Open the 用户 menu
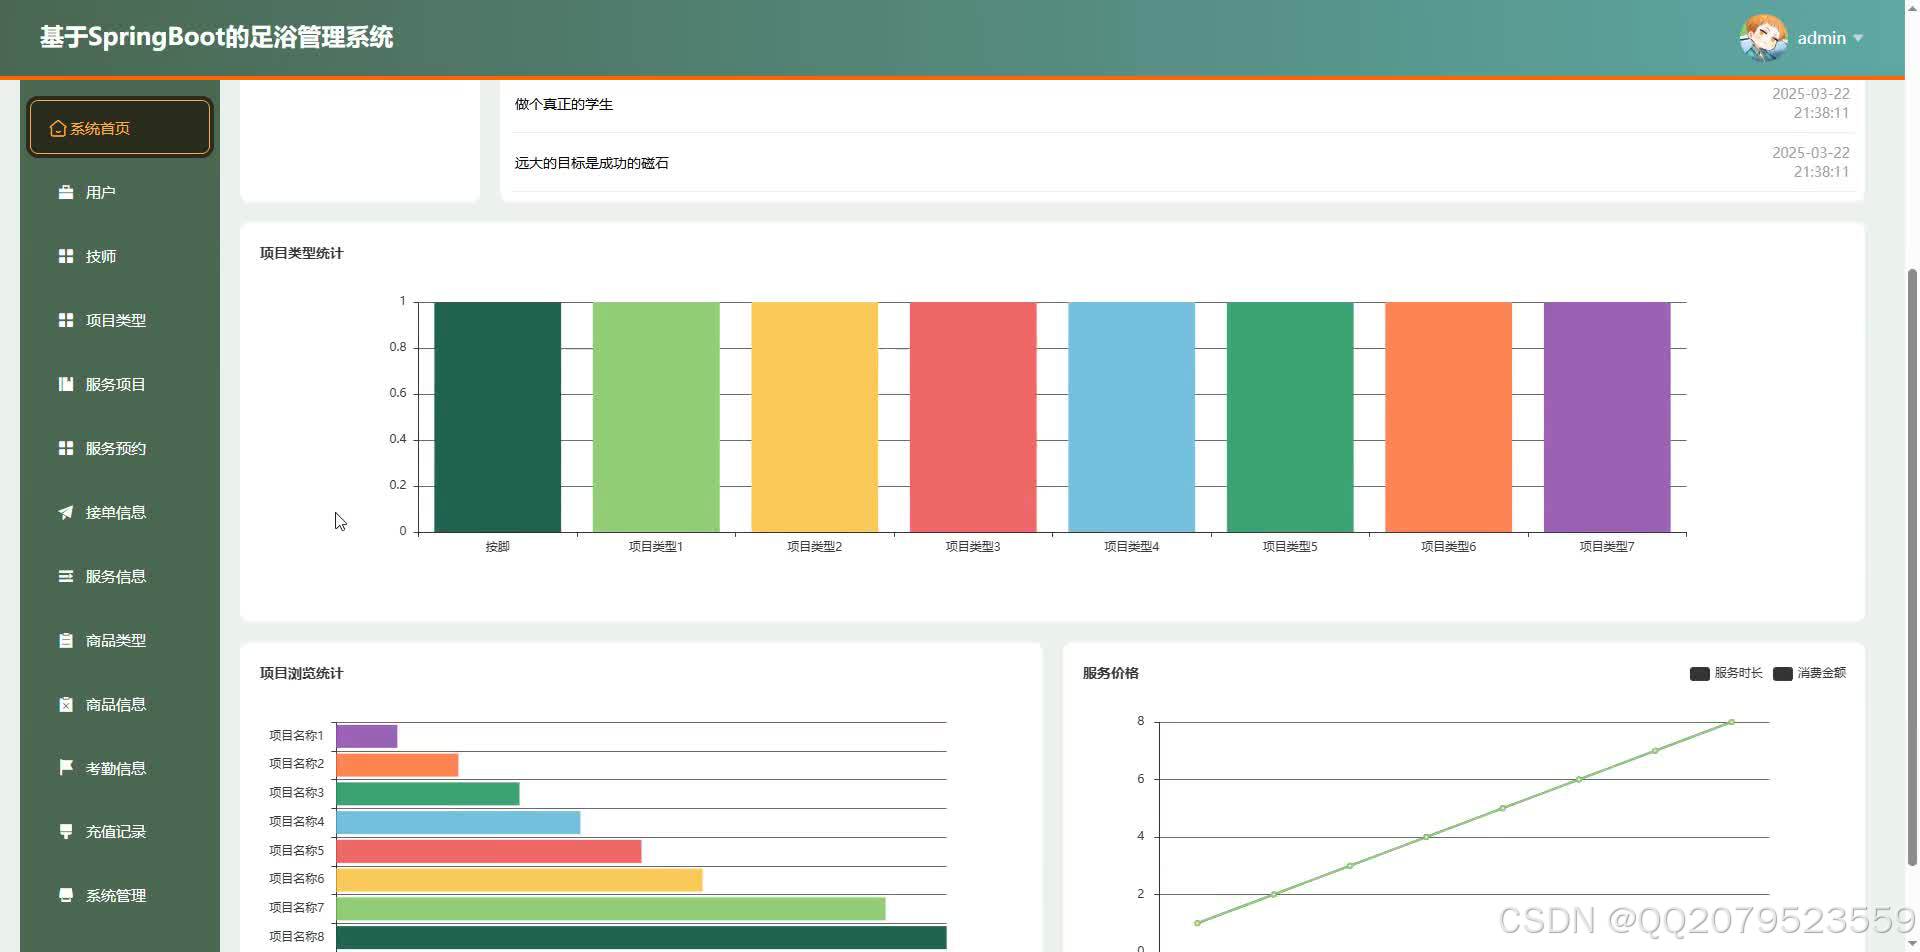 120,192
